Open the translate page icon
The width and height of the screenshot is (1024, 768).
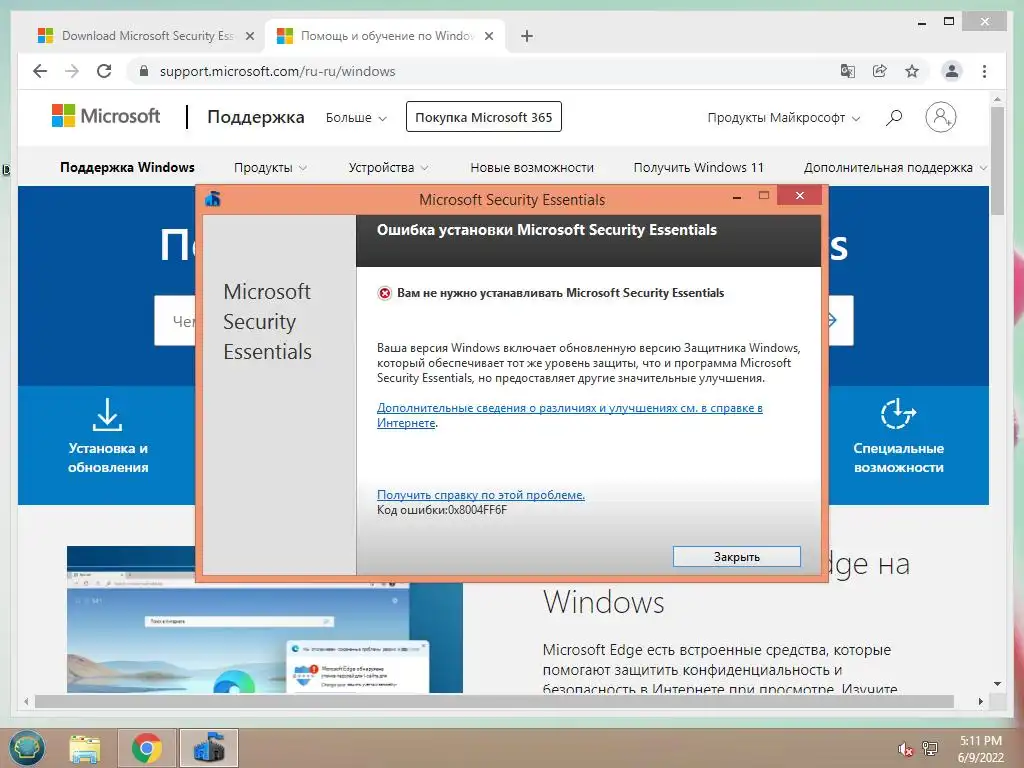pyautogui.click(x=848, y=71)
